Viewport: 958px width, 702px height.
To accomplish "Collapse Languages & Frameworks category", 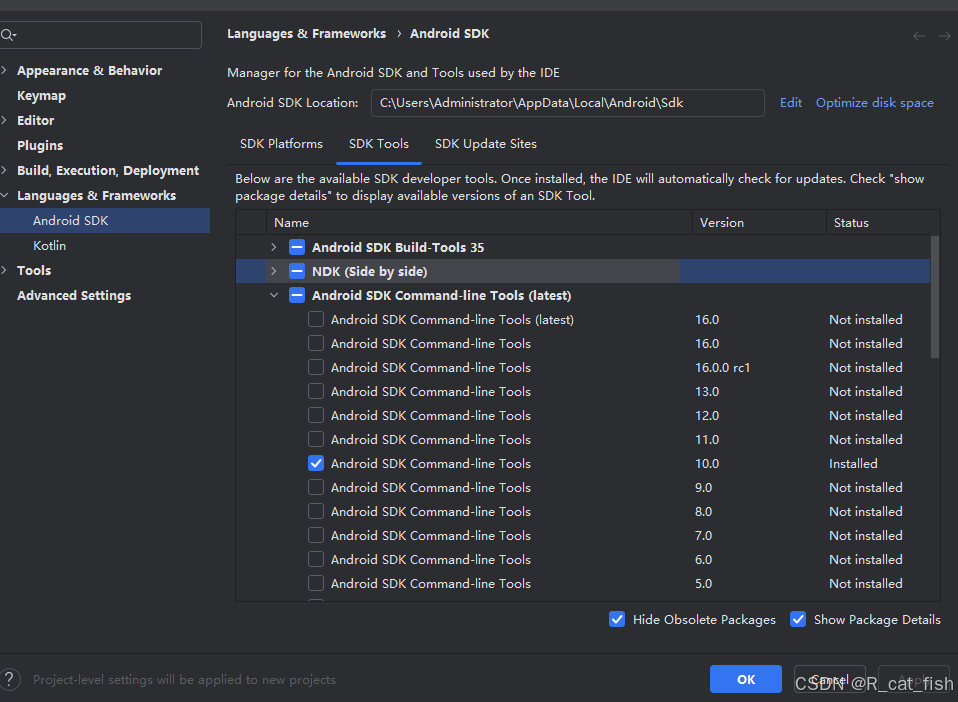I will pos(4,196).
